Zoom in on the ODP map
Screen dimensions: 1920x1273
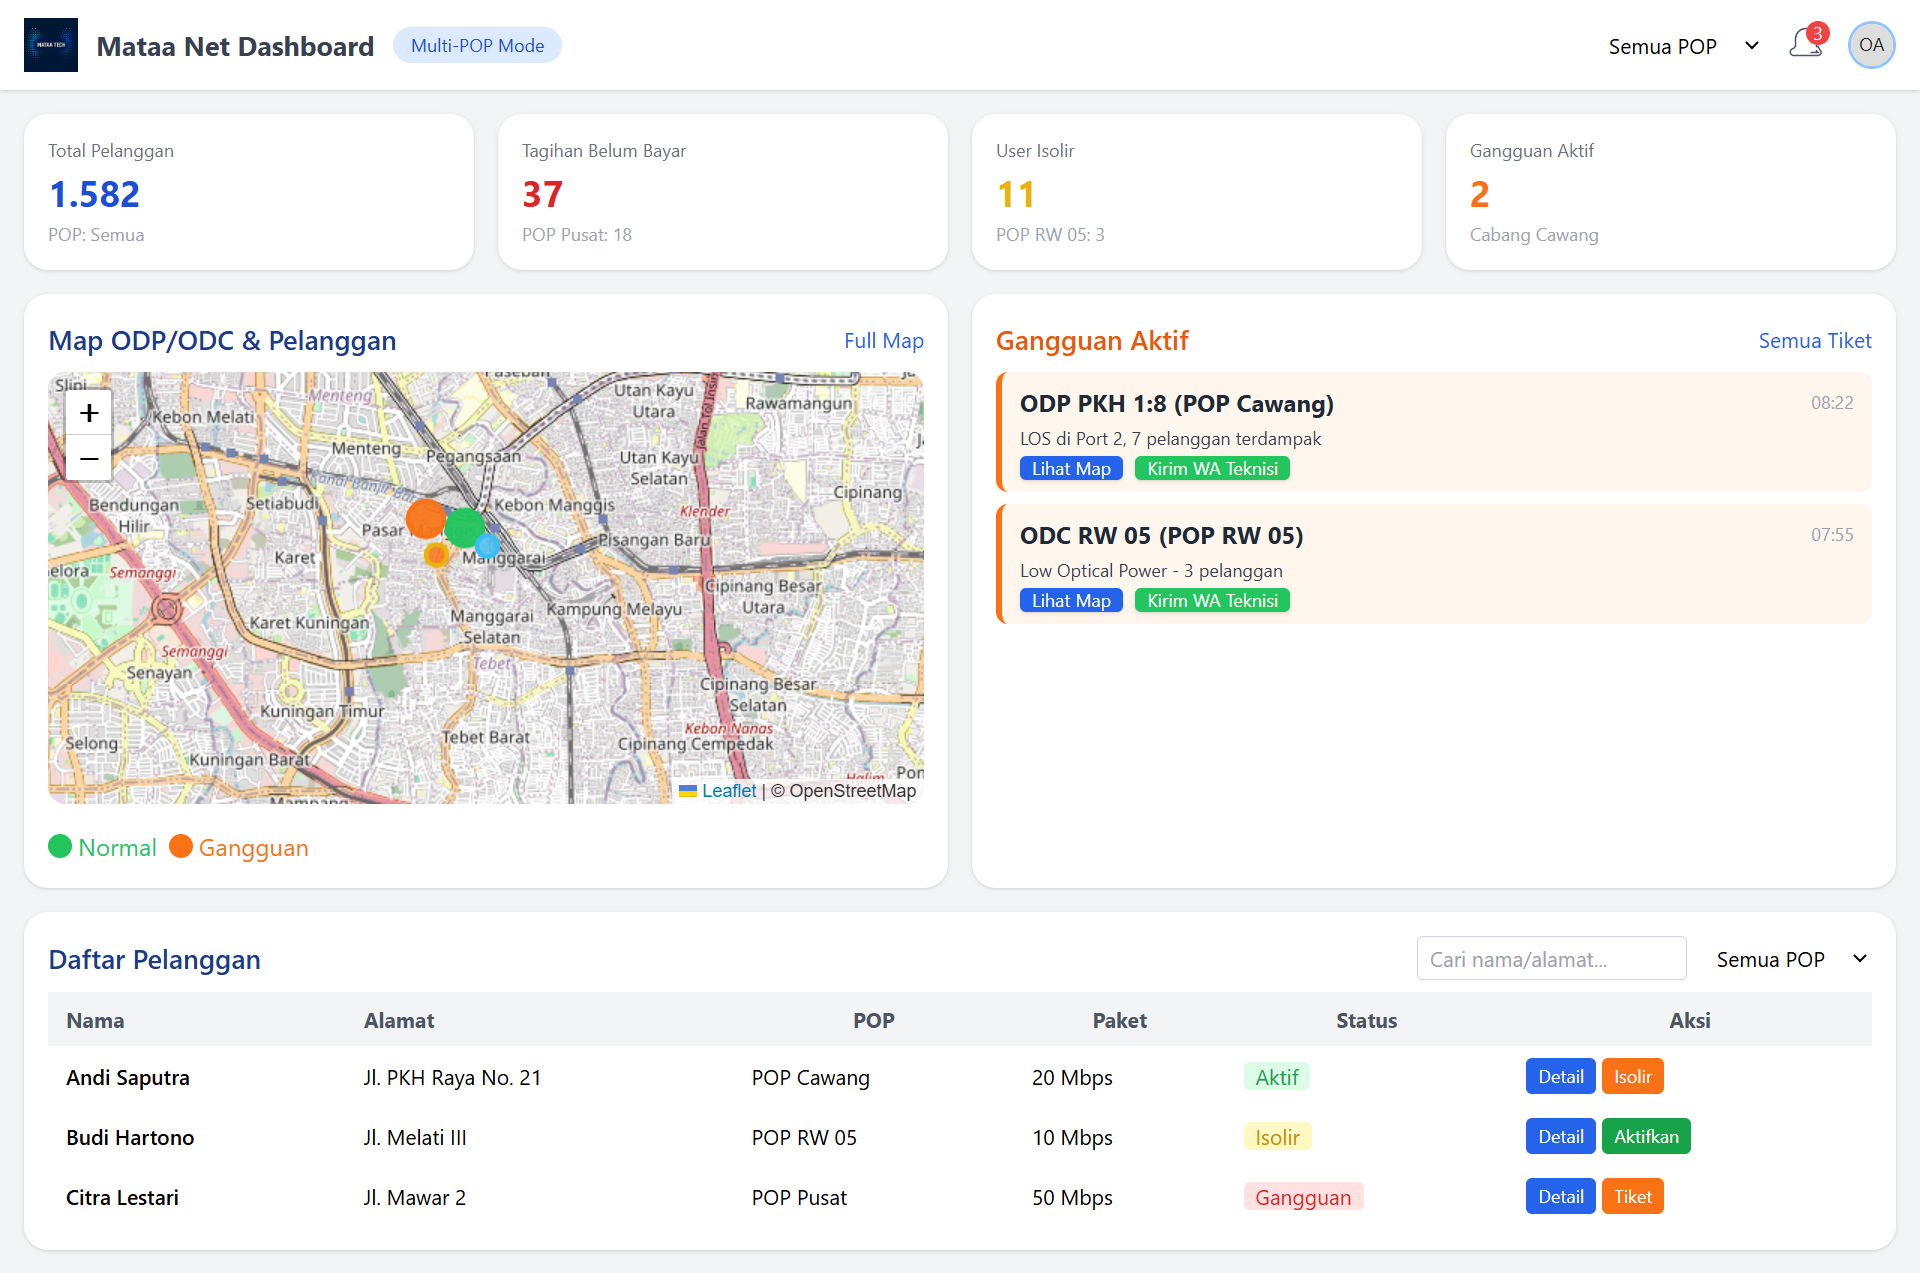(88, 412)
